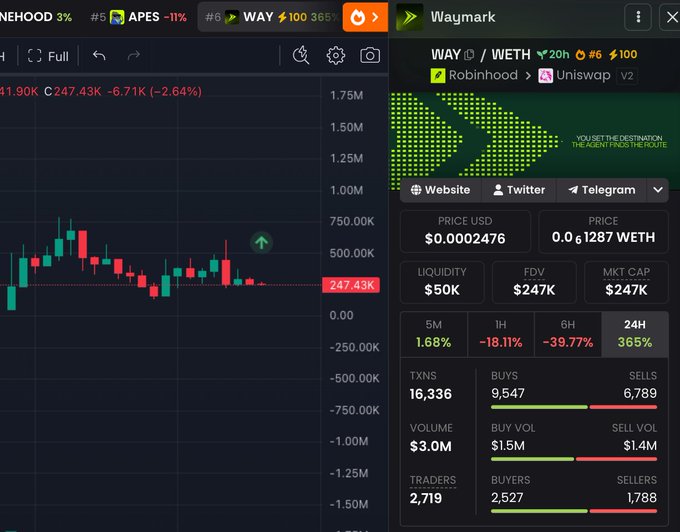Click the Waymark banner image

pyautogui.click(x=534, y=140)
